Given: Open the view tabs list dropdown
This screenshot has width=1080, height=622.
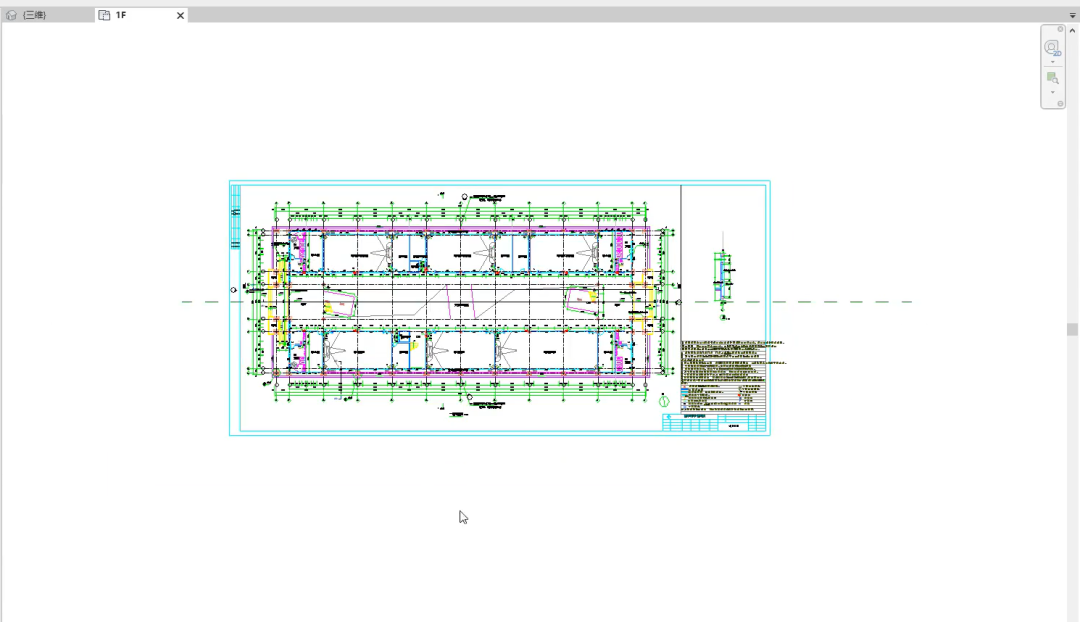Looking at the screenshot, I should click(1072, 15).
